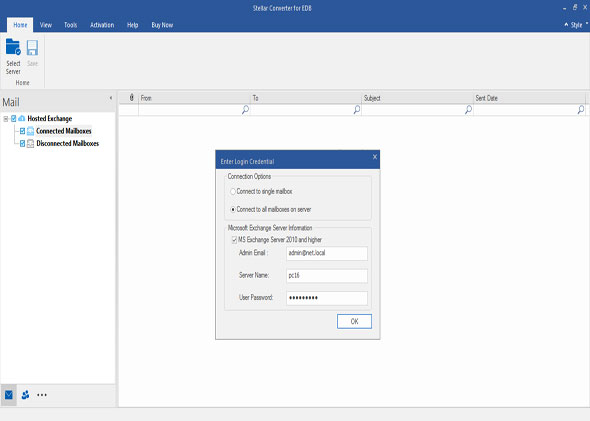Select Connect to single mailbox radio button
The width and height of the screenshot is (590, 421).
[233, 192]
